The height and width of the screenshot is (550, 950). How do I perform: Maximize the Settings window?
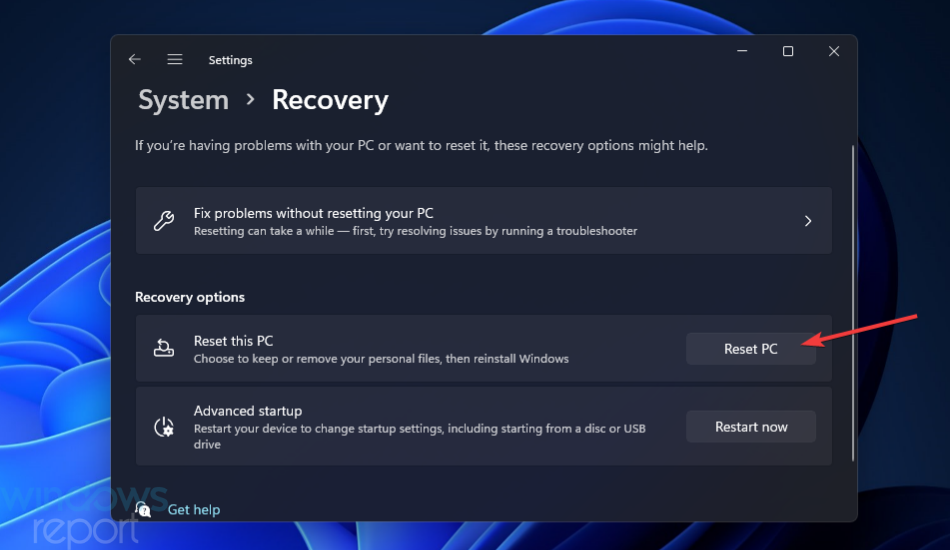pos(788,51)
